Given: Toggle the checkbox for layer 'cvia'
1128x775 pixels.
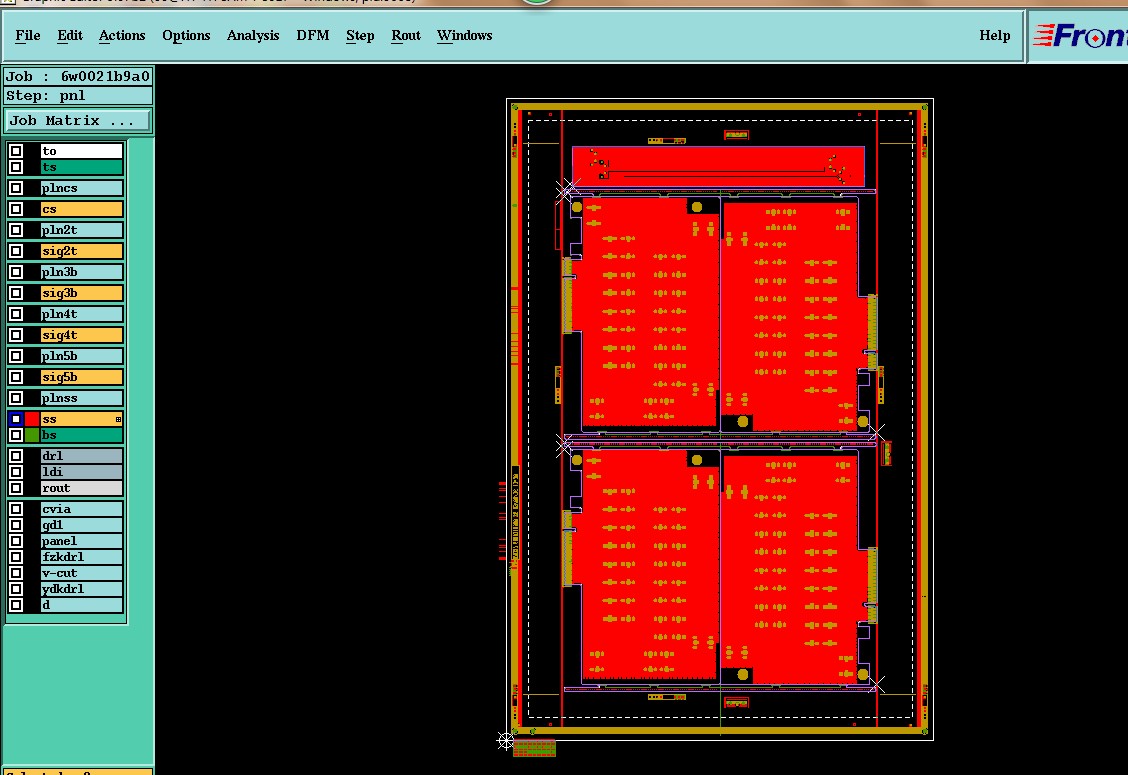Looking at the screenshot, I should click(x=16, y=509).
